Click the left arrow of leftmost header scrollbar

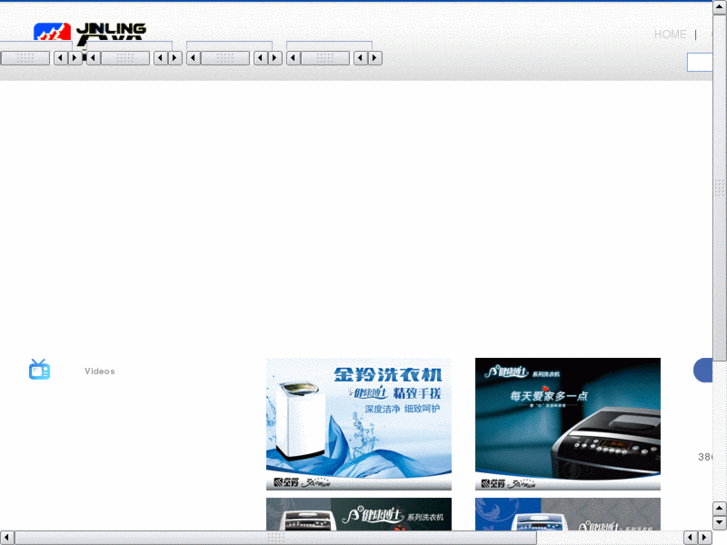tap(61, 58)
